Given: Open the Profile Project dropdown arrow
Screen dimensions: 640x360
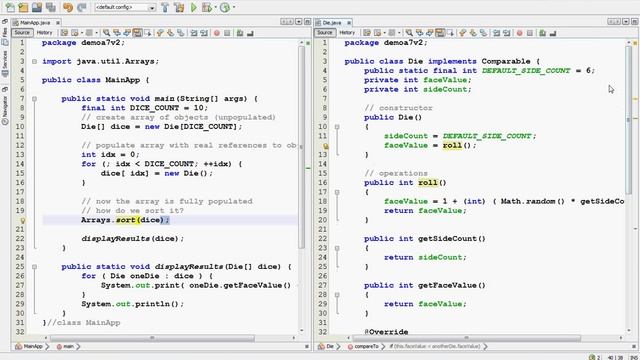Looking at the screenshot, I should point(234,7).
